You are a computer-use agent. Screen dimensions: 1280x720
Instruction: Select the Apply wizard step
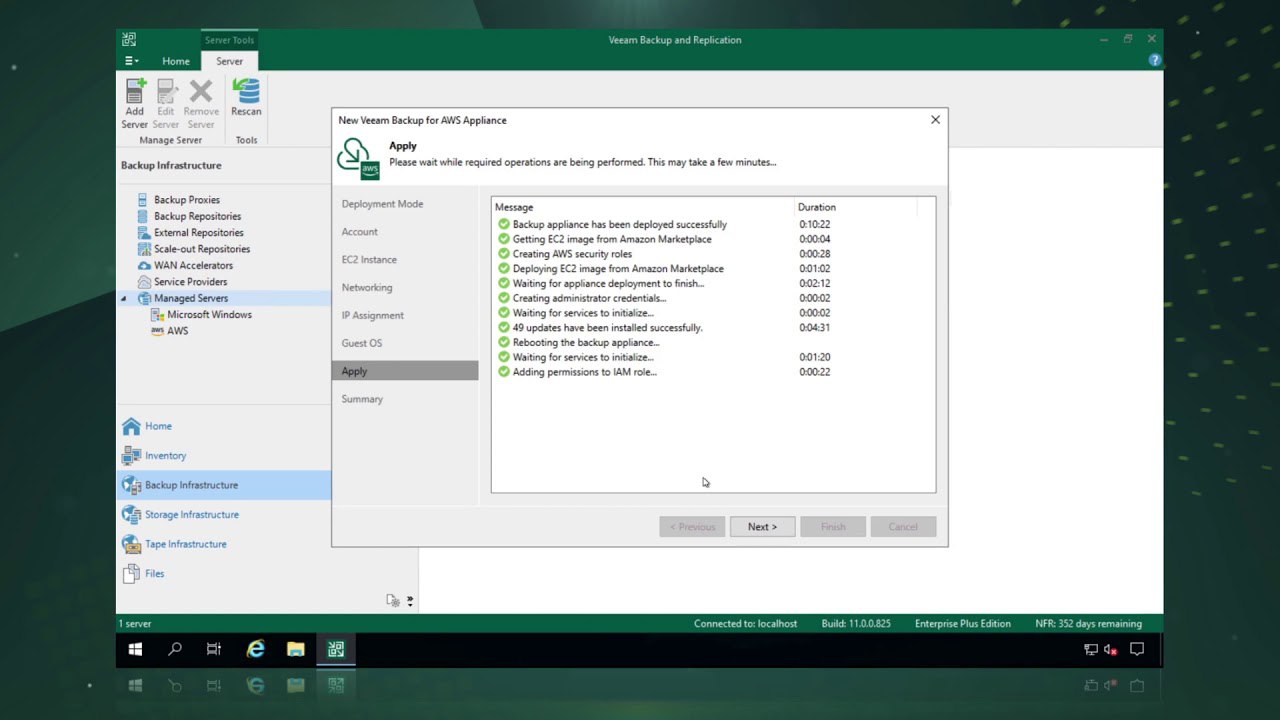(405, 371)
